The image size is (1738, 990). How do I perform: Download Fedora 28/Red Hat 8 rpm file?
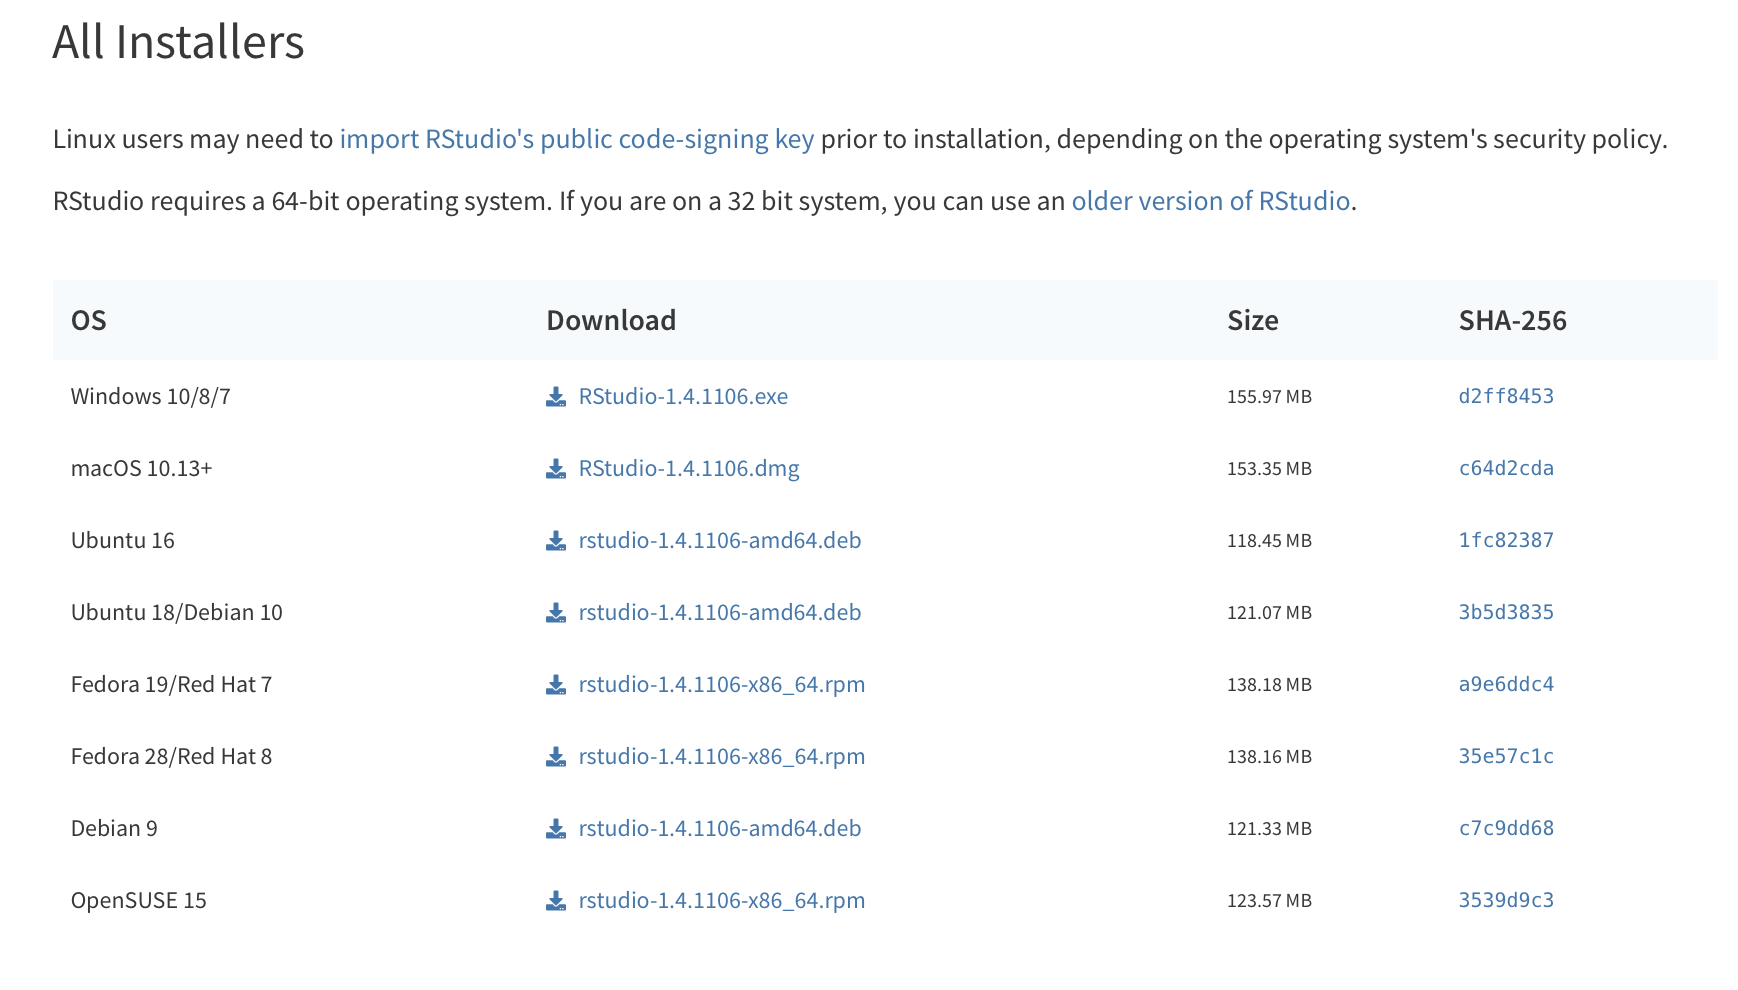coord(722,756)
